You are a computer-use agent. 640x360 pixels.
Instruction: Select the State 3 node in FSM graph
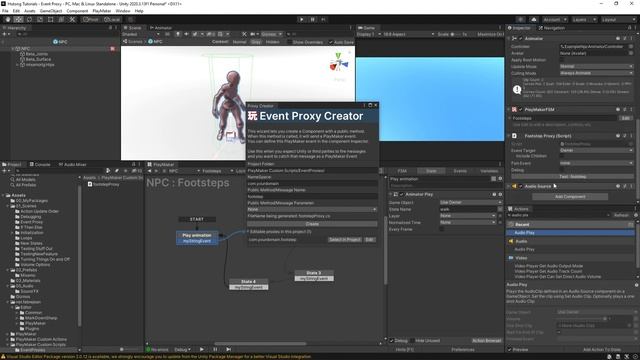[x=314, y=273]
